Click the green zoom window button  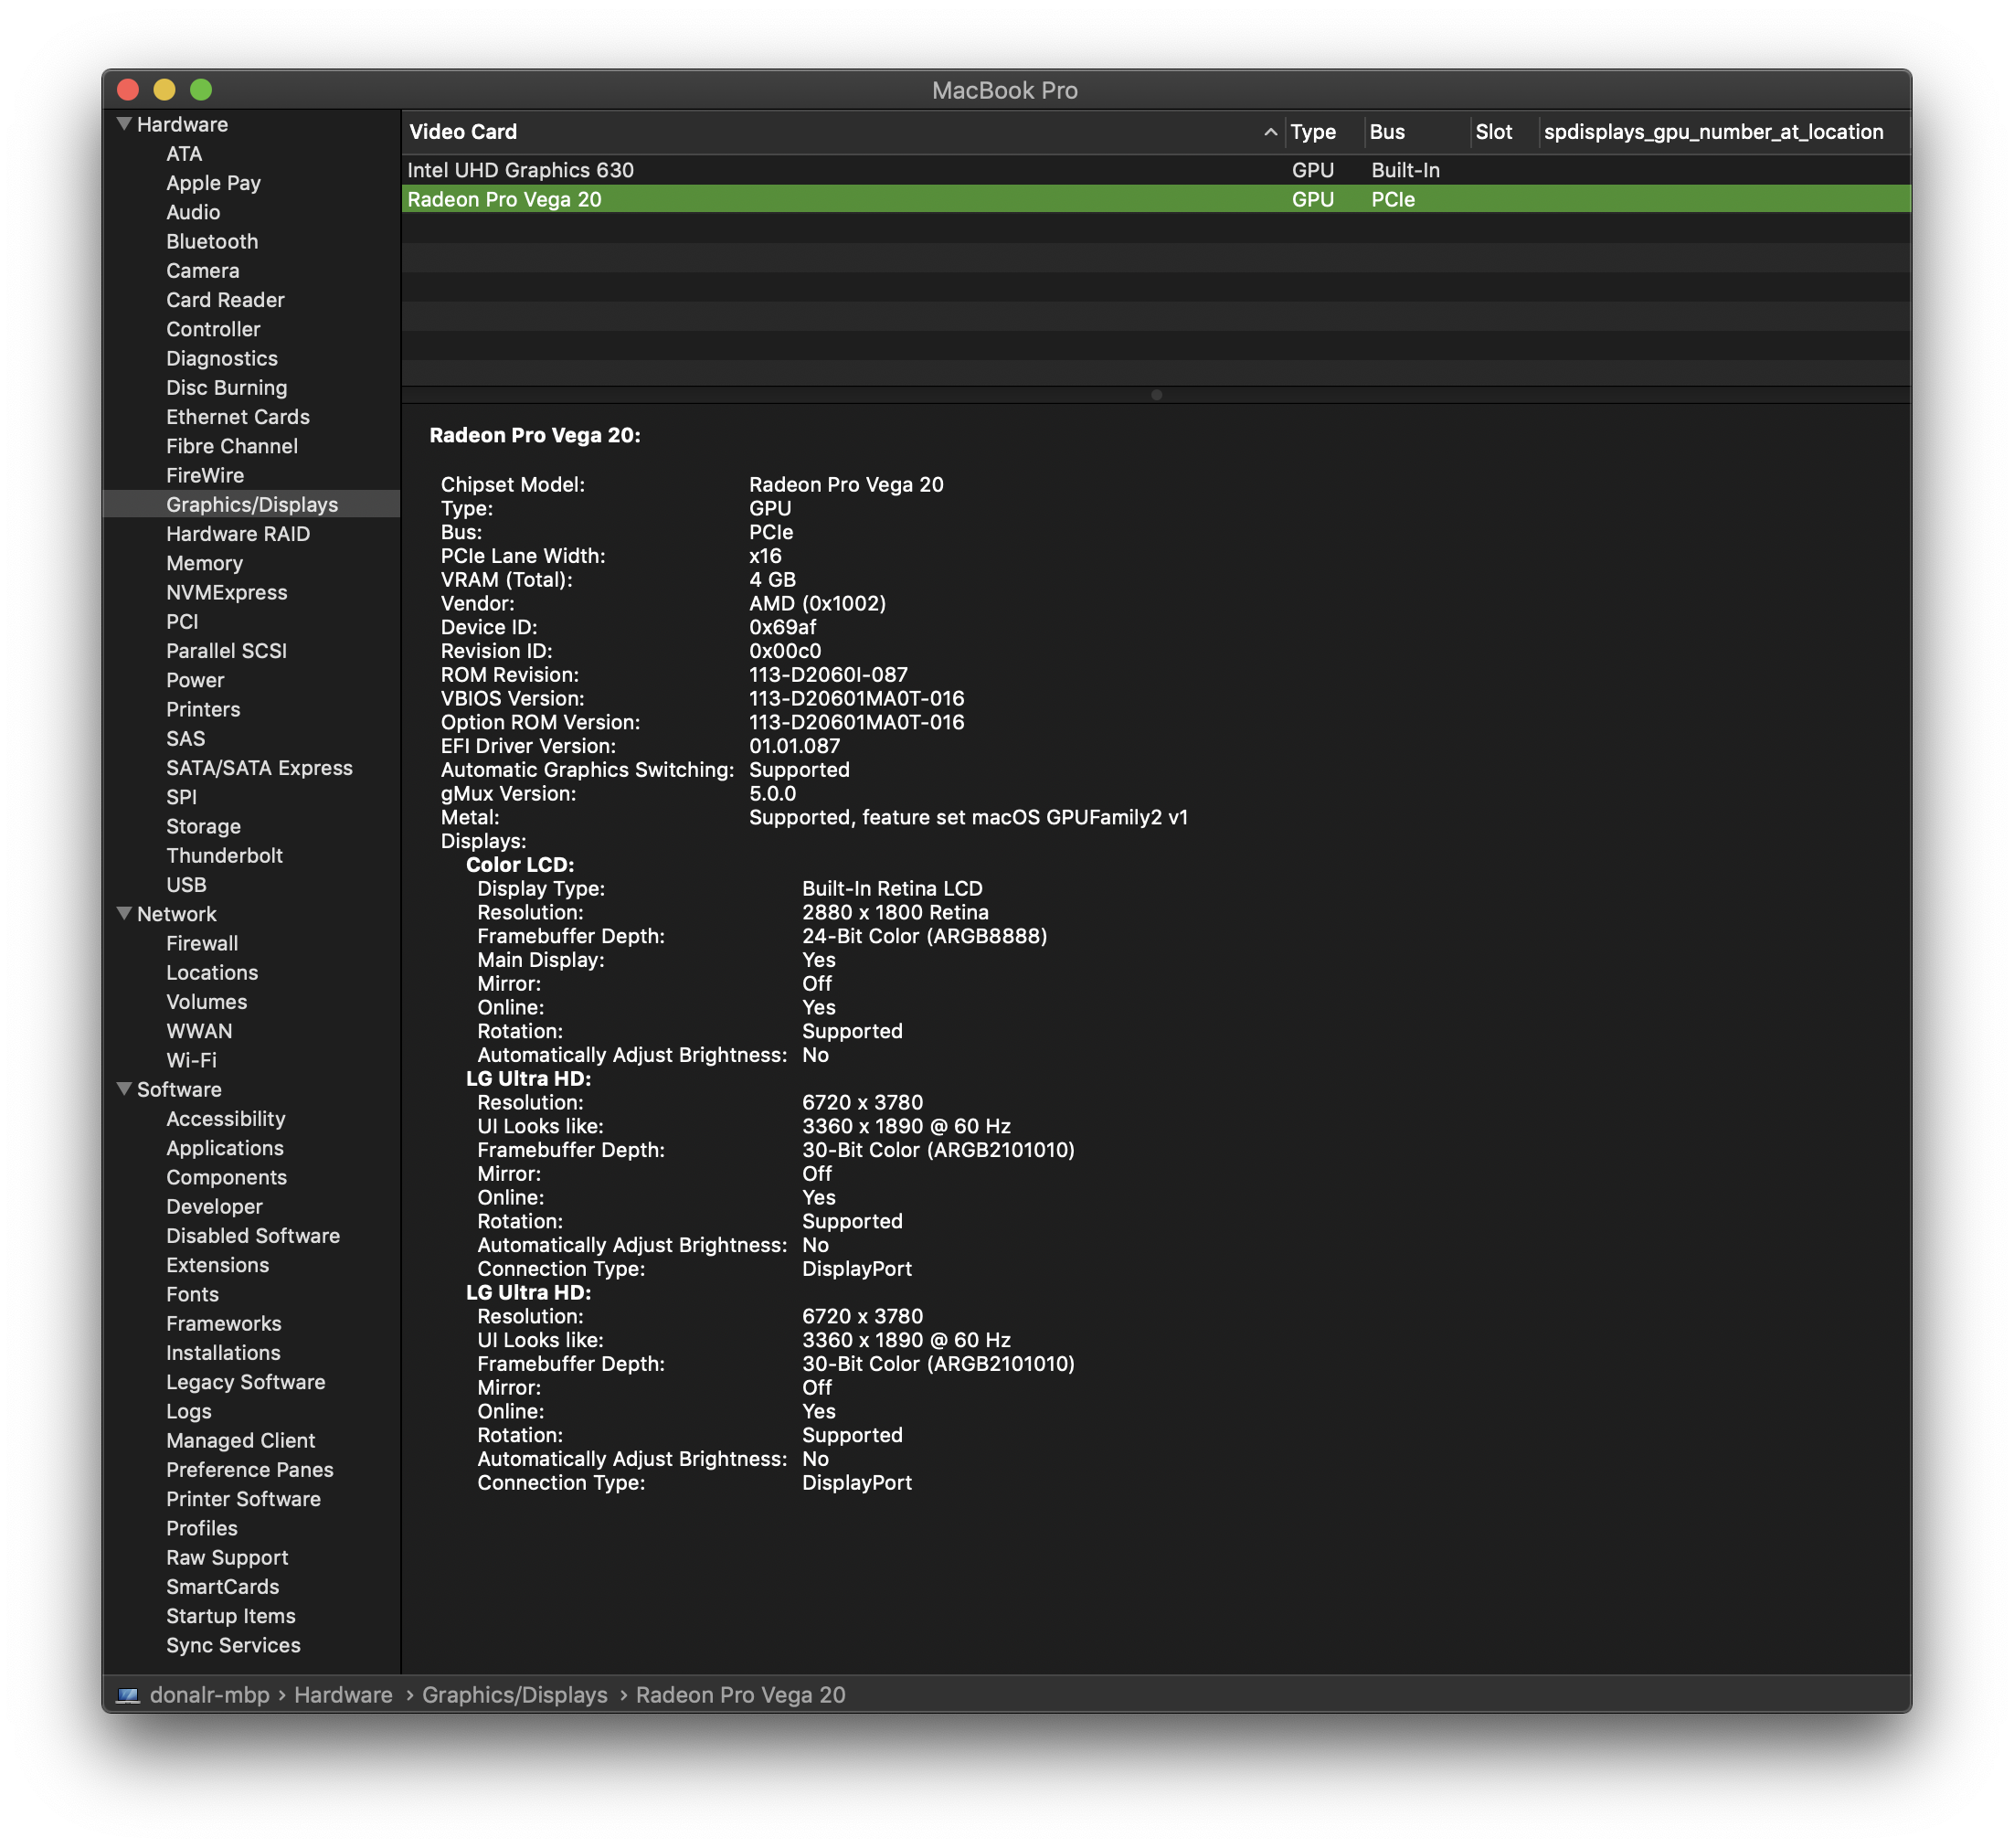(x=201, y=90)
